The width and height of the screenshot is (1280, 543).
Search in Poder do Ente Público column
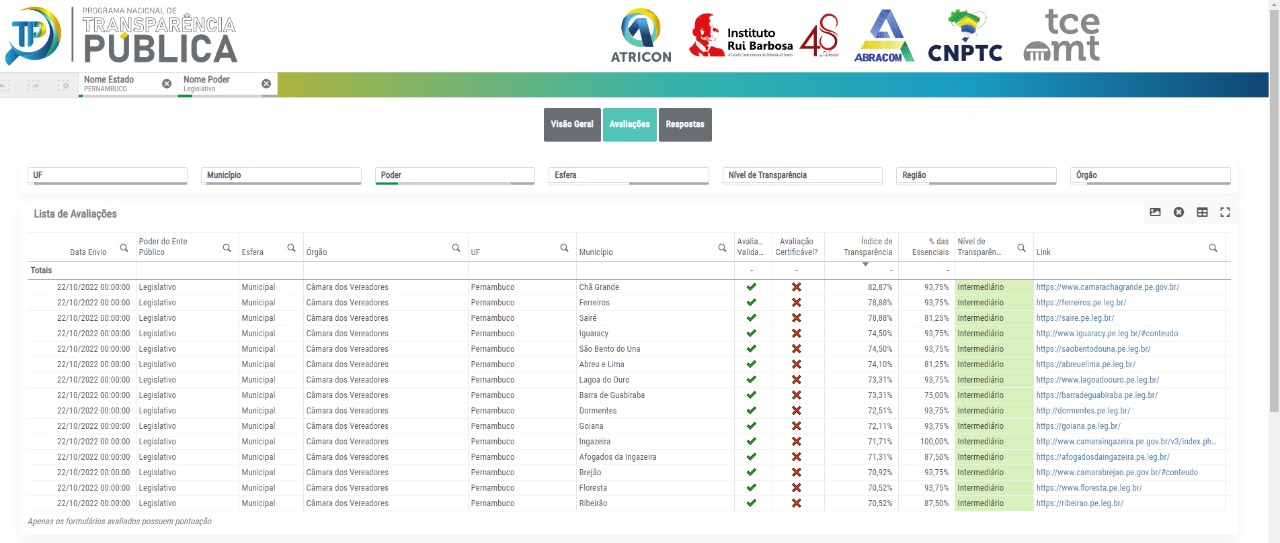227,247
